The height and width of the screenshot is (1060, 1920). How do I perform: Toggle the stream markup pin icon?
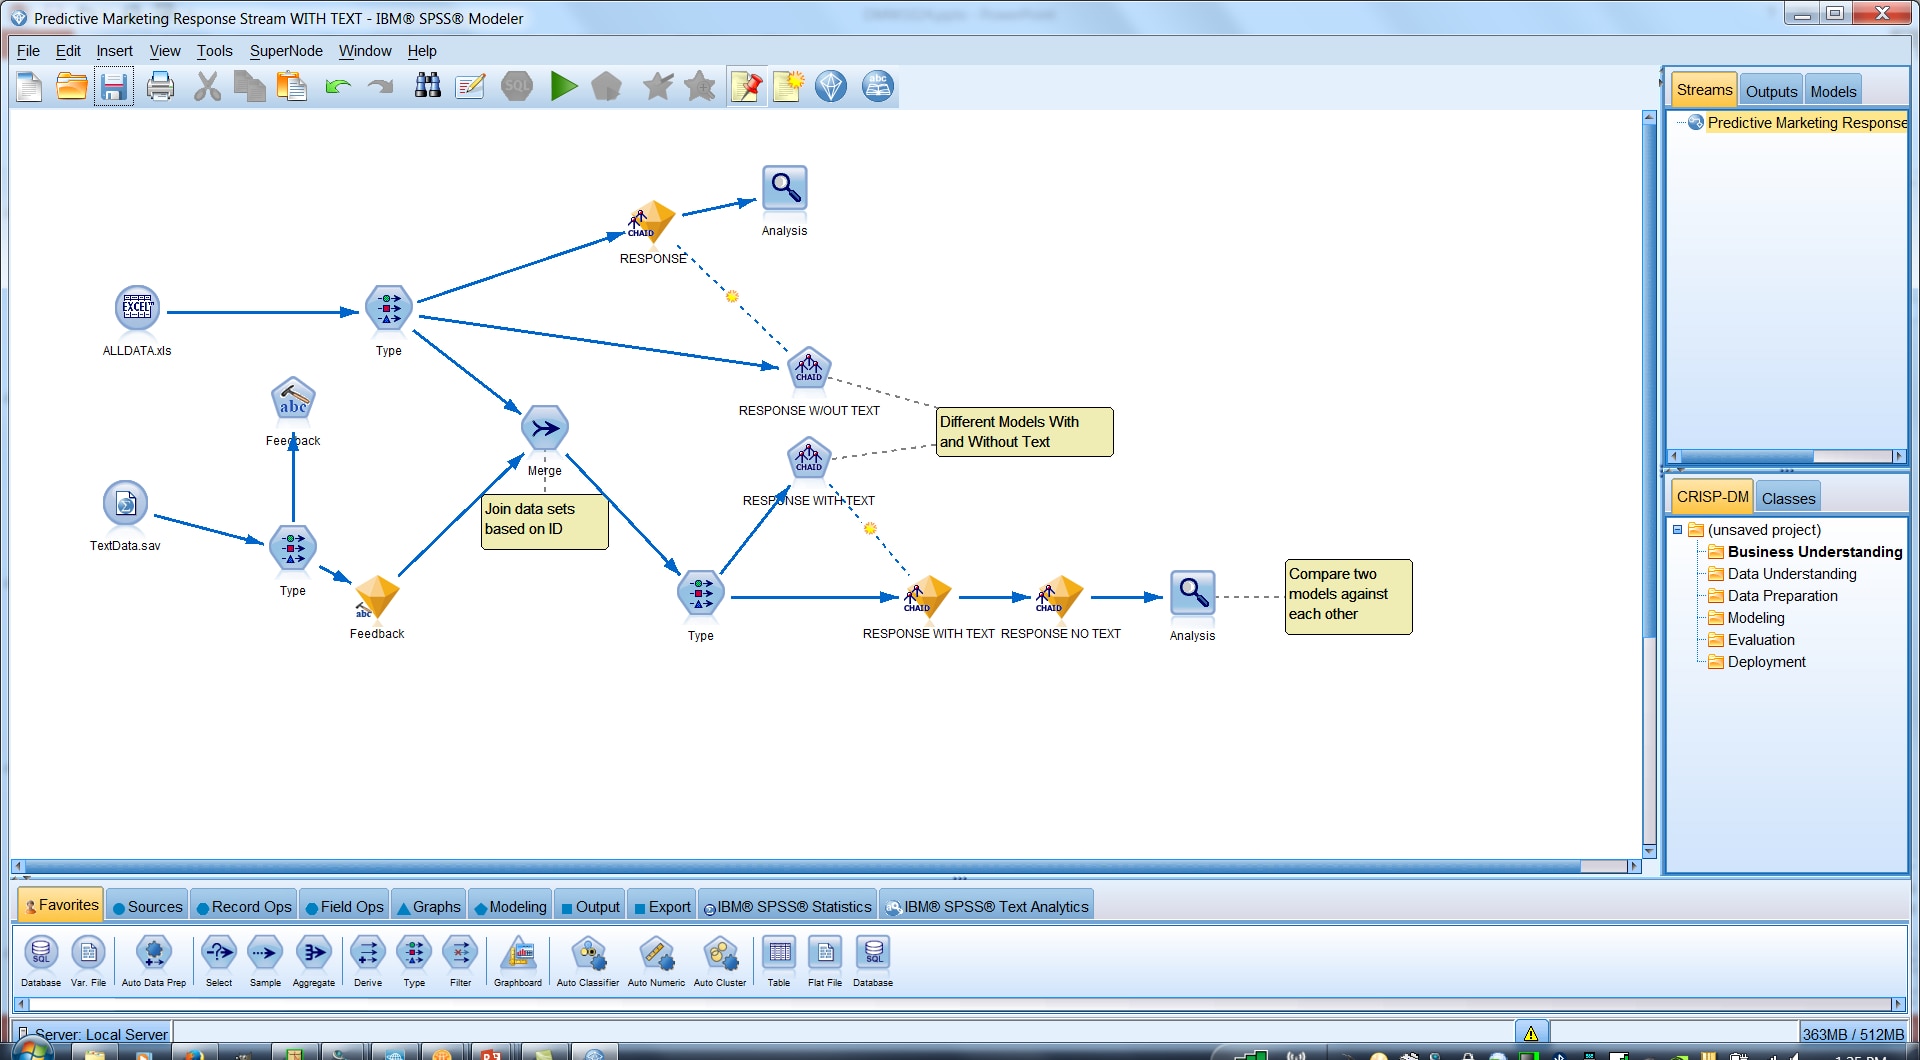pyautogui.click(x=746, y=87)
